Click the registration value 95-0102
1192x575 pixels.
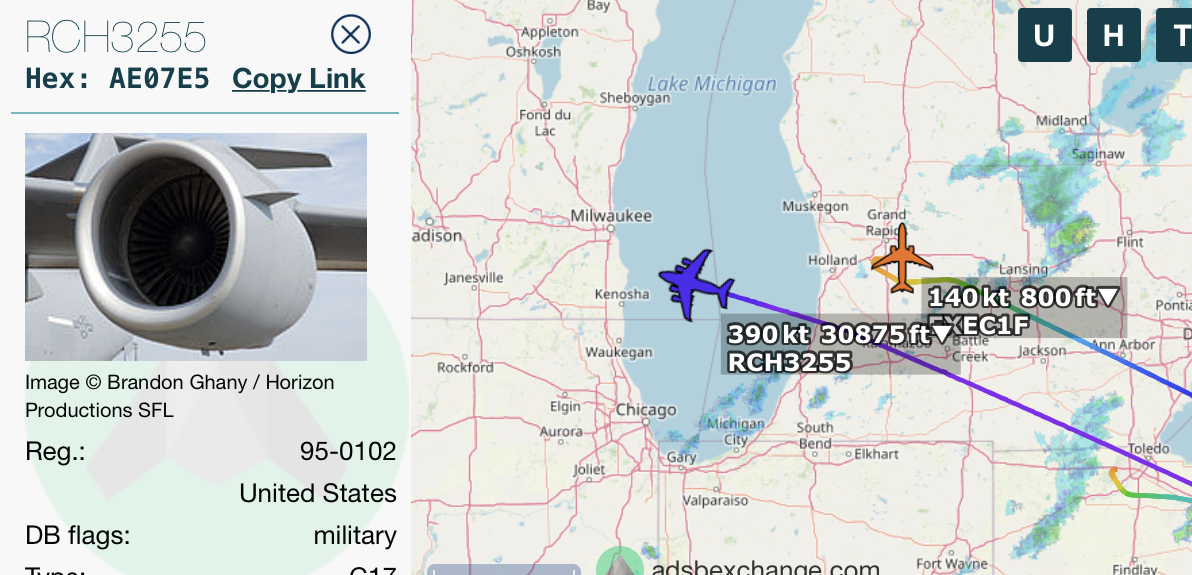(348, 452)
